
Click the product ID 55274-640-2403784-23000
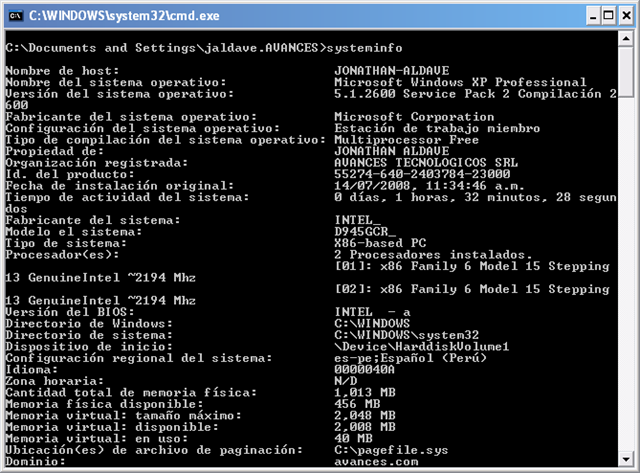pos(422,174)
